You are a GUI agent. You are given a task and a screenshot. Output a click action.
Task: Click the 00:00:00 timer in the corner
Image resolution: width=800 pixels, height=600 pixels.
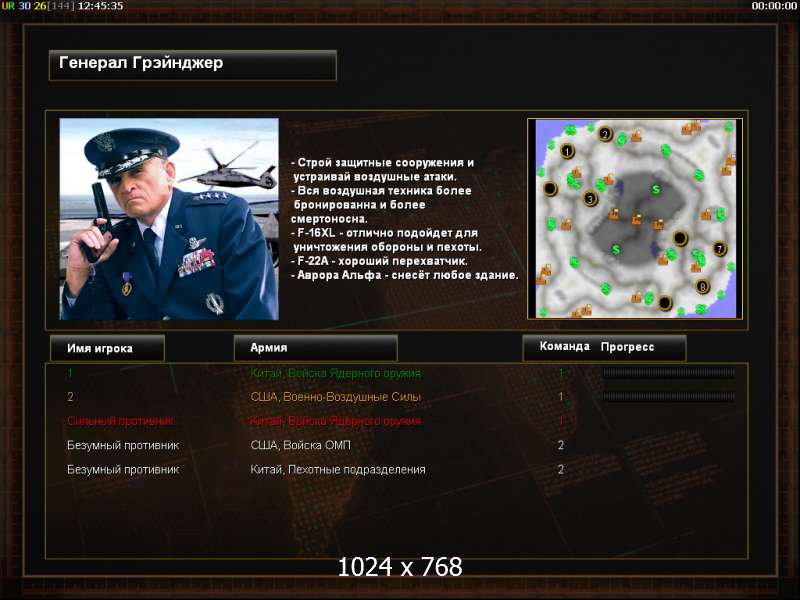(x=773, y=6)
